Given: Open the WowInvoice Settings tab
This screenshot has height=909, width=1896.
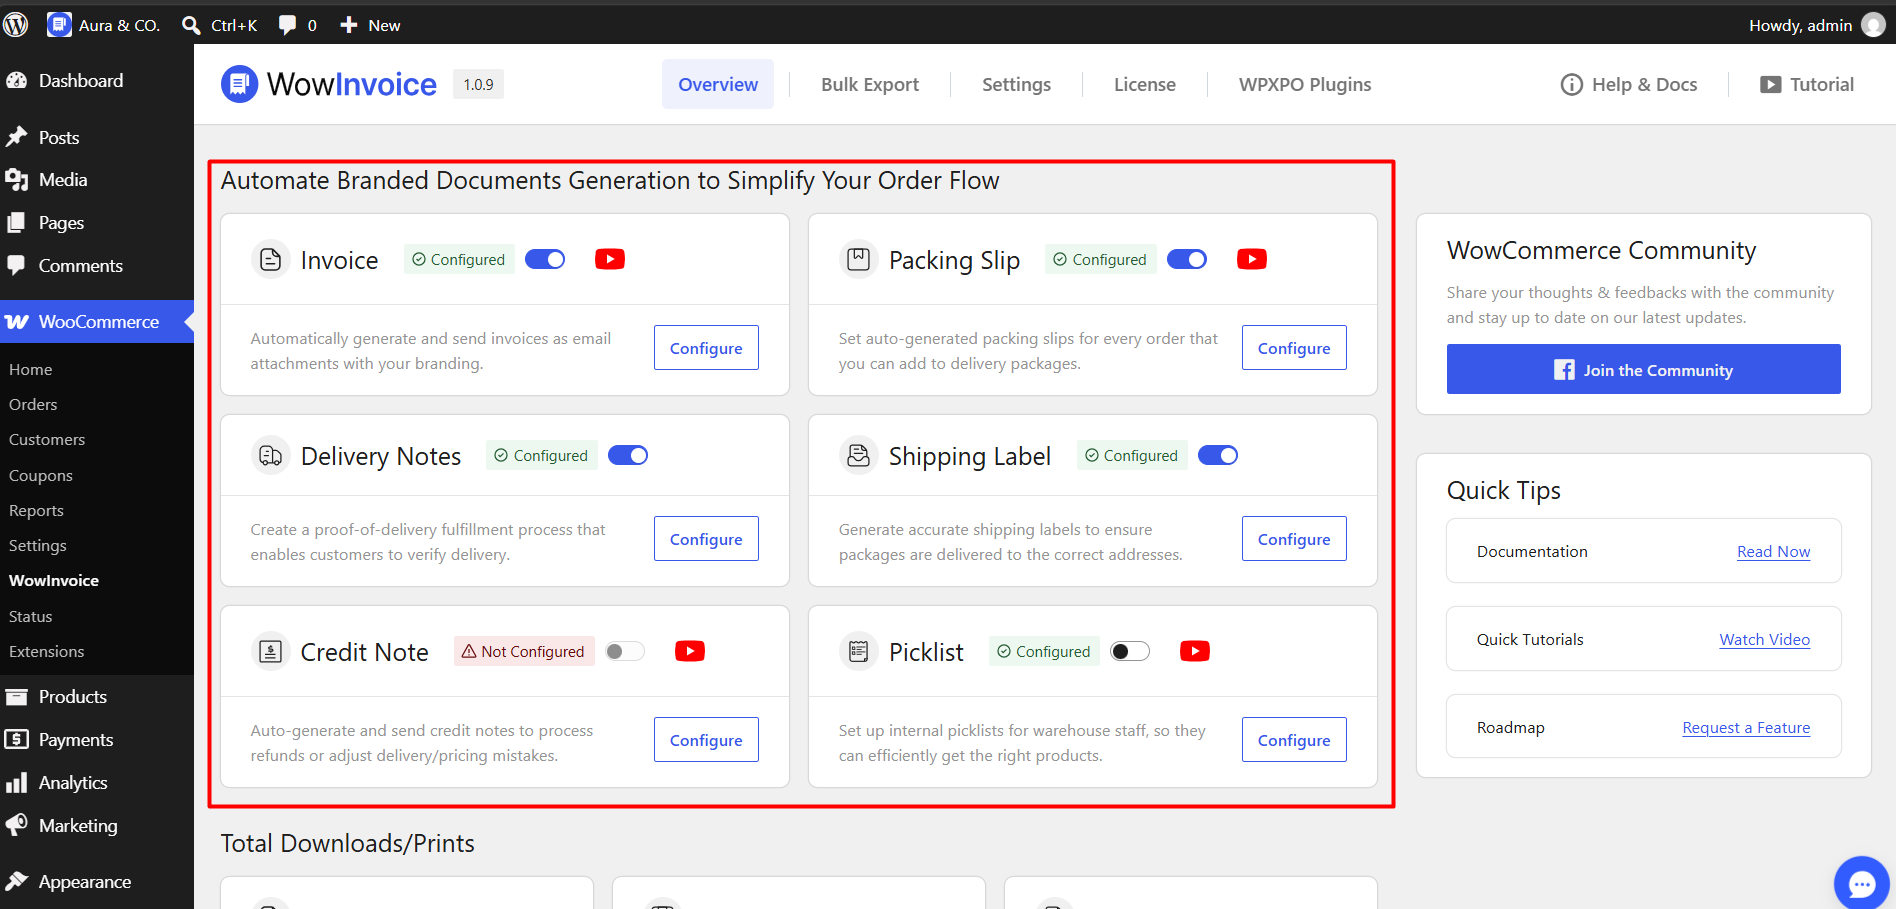Looking at the screenshot, I should 1016,84.
